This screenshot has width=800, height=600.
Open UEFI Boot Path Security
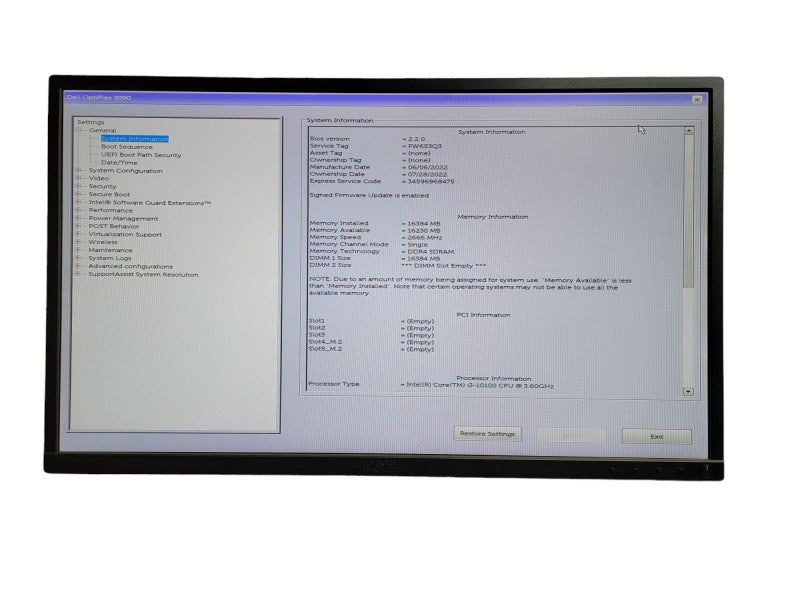click(141, 155)
